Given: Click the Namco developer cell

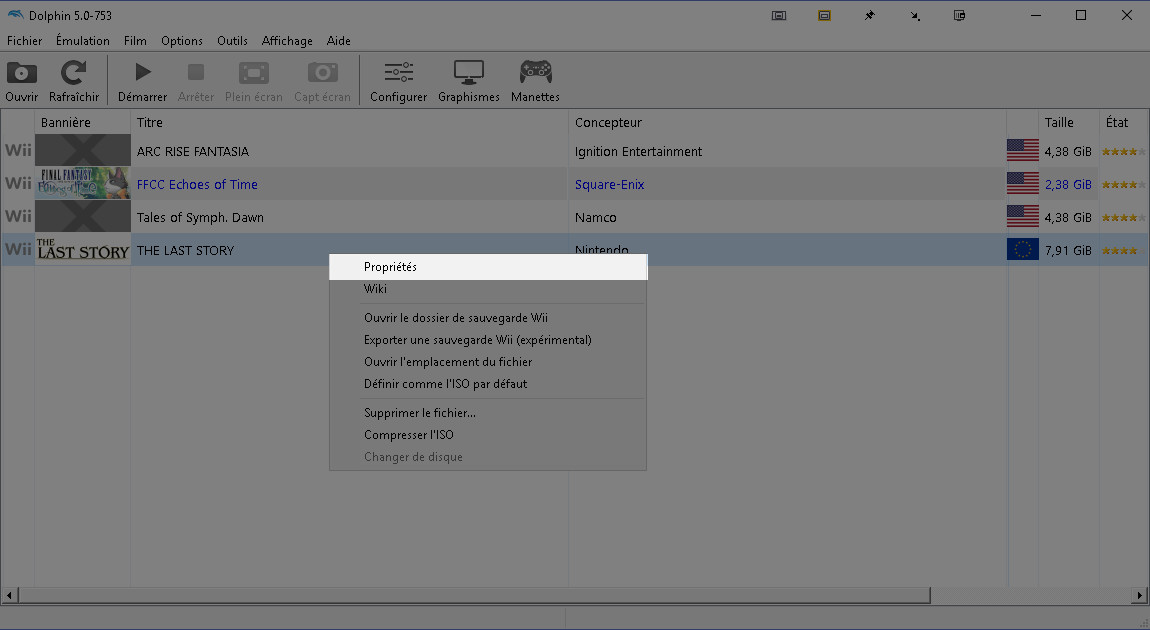Looking at the screenshot, I should coord(596,218).
